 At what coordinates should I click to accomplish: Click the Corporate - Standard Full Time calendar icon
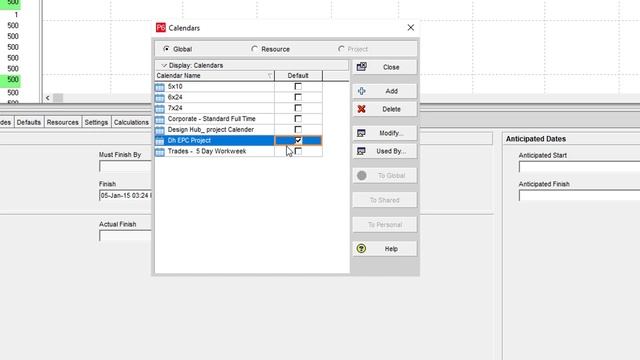pyautogui.click(x=160, y=119)
